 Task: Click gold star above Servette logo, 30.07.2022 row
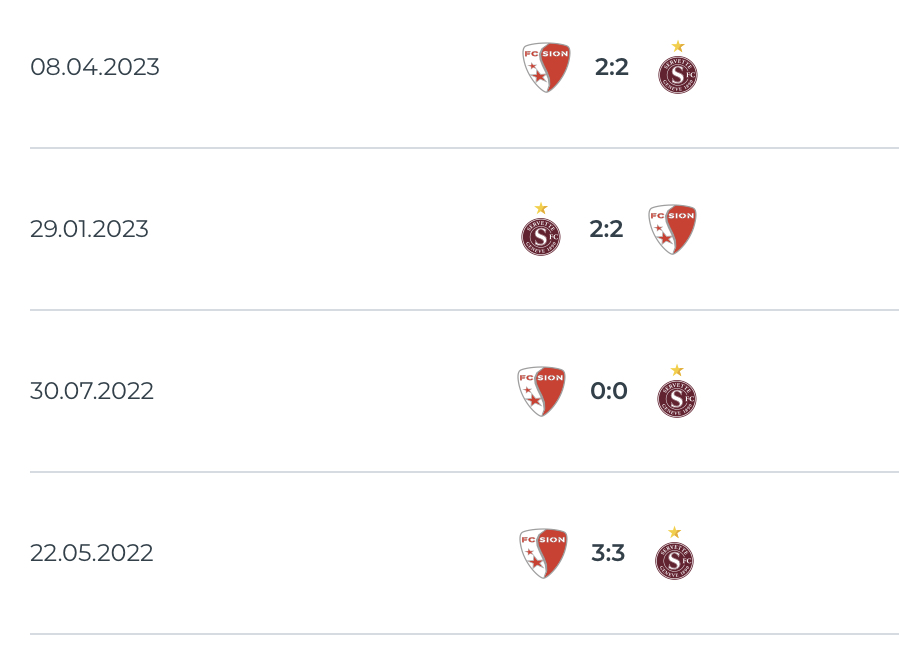(677, 370)
